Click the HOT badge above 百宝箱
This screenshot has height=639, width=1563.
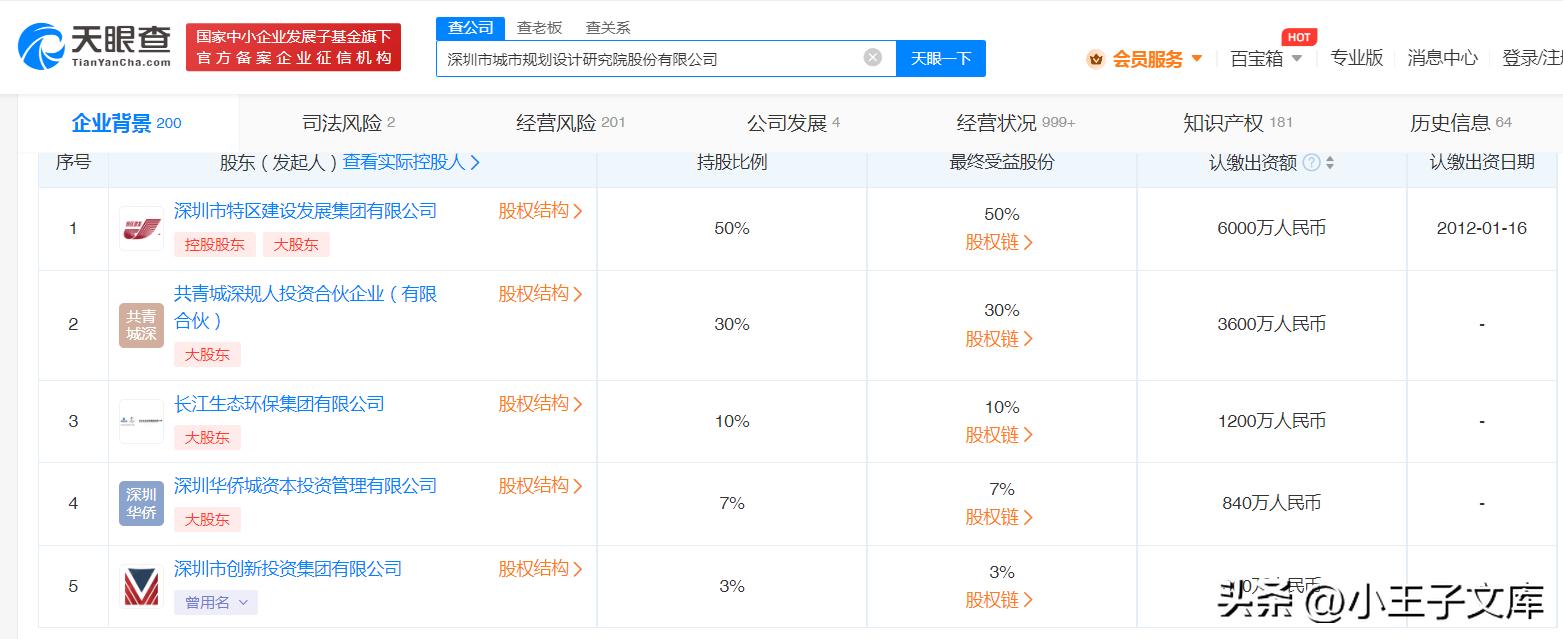pyautogui.click(x=1298, y=37)
